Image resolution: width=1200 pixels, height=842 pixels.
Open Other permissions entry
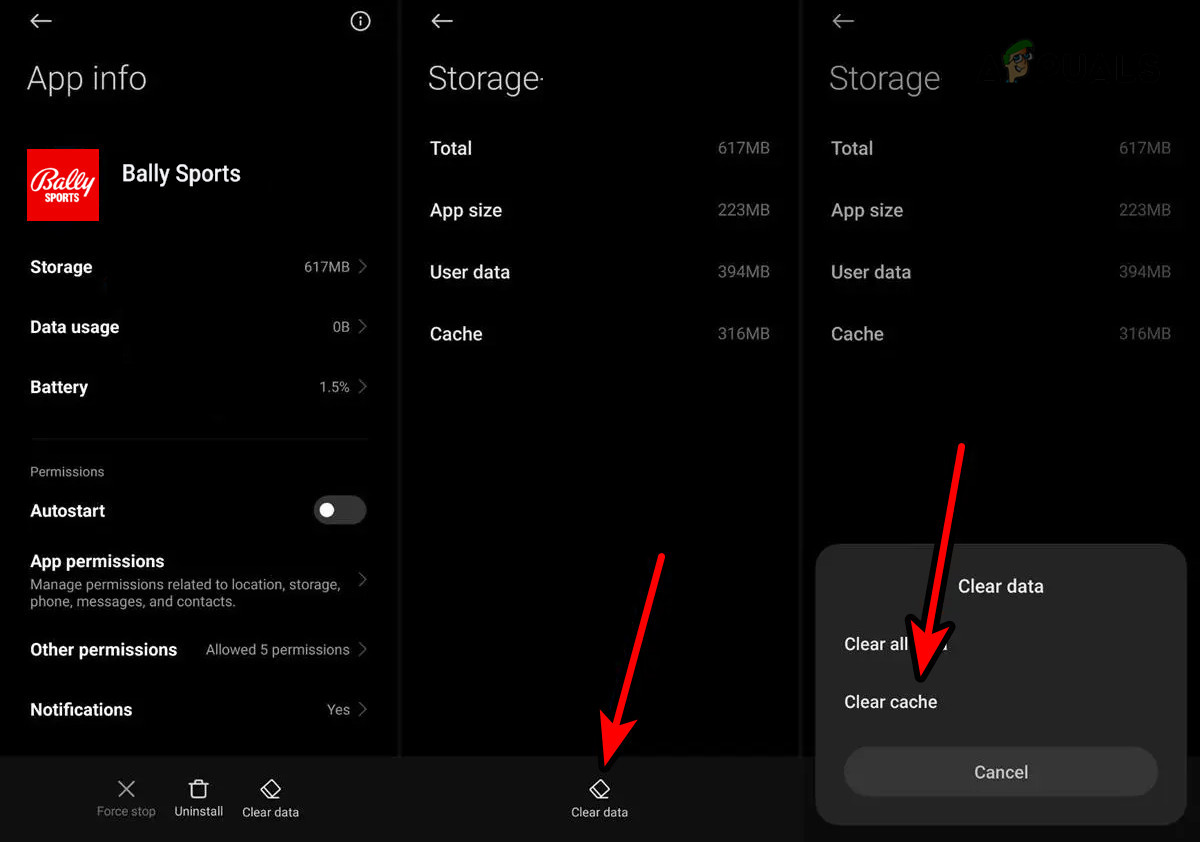tap(199, 649)
